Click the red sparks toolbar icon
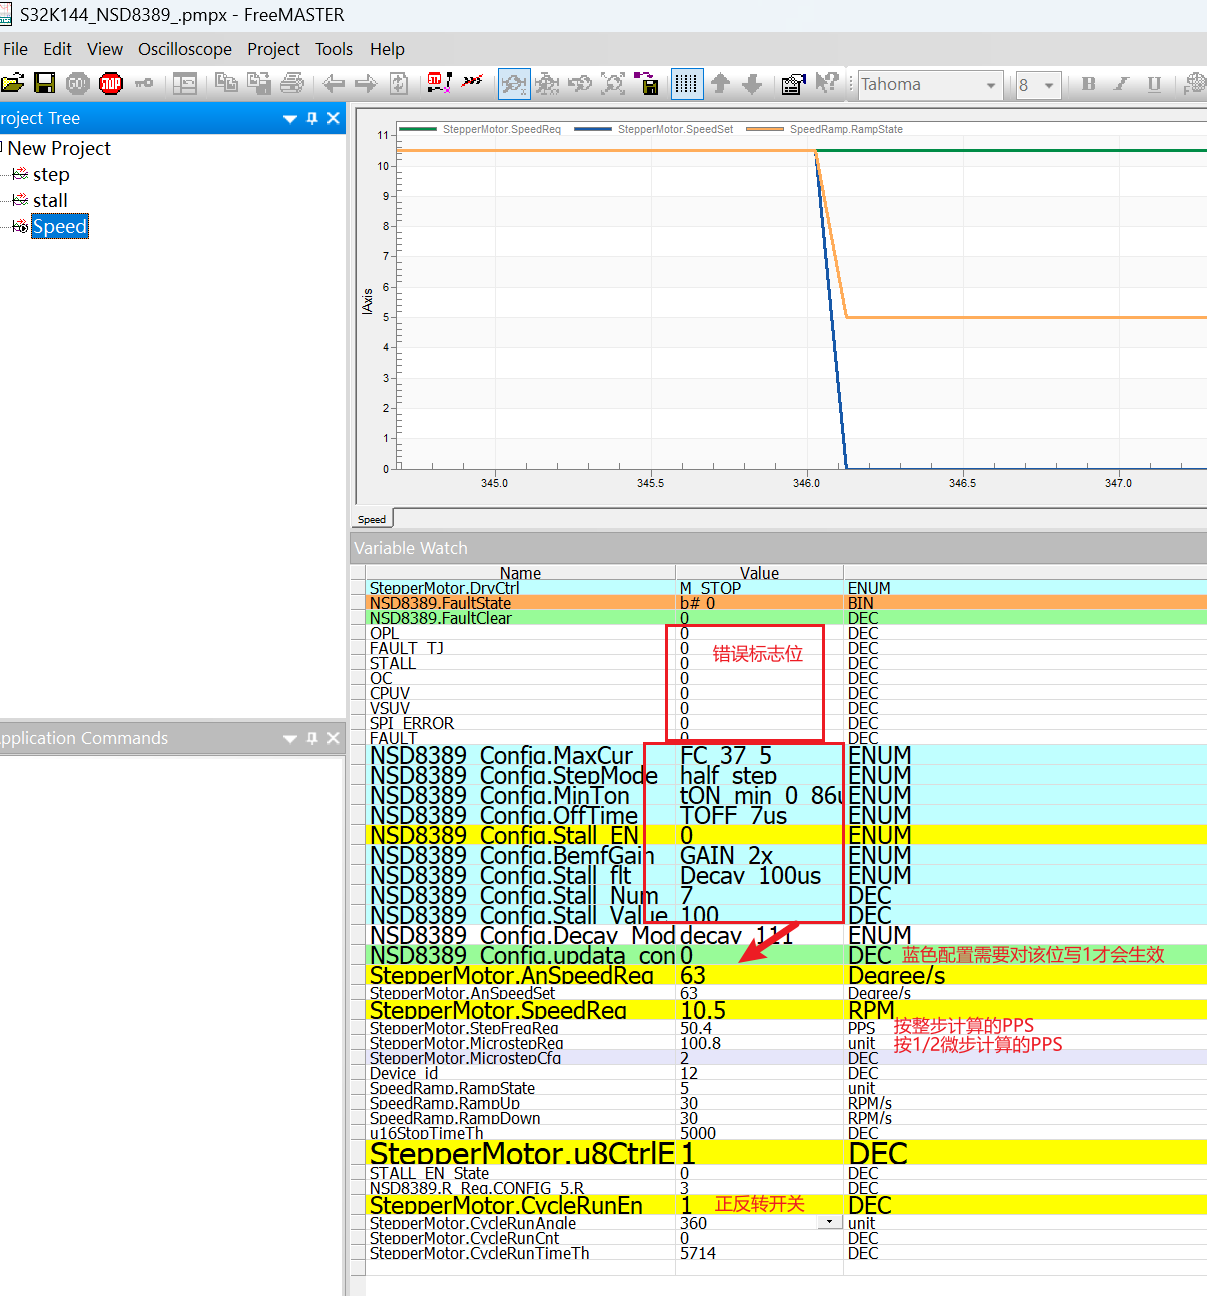Image resolution: width=1207 pixels, height=1296 pixels. tap(472, 81)
